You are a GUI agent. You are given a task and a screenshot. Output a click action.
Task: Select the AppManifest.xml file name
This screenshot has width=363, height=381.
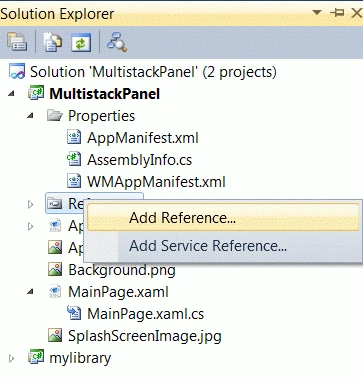(x=143, y=138)
